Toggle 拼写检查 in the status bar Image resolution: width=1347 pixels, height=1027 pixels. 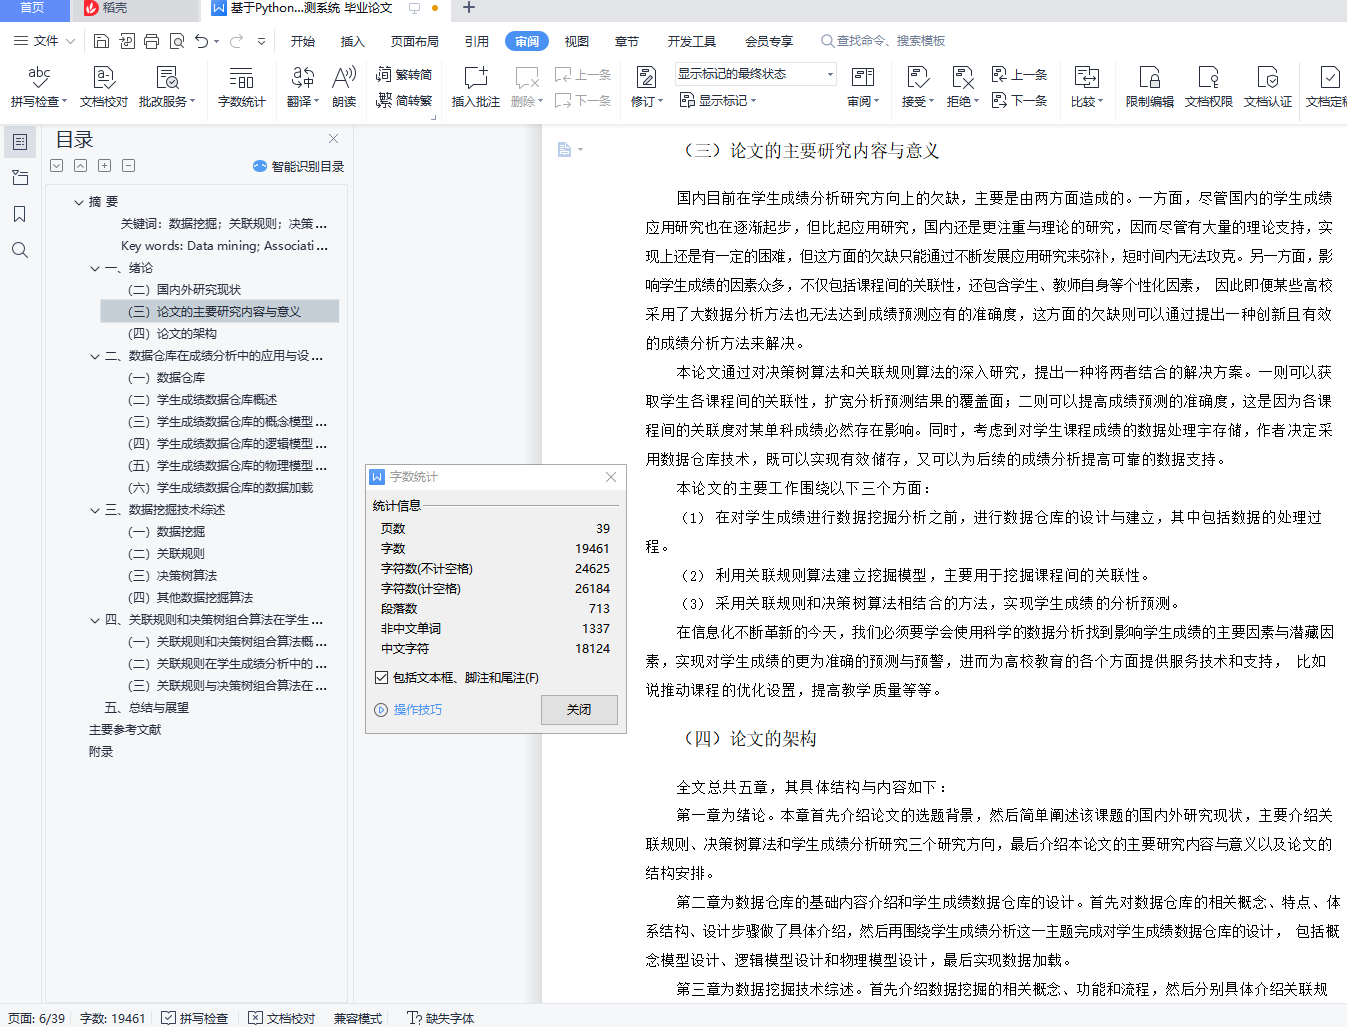pyautogui.click(x=195, y=1018)
